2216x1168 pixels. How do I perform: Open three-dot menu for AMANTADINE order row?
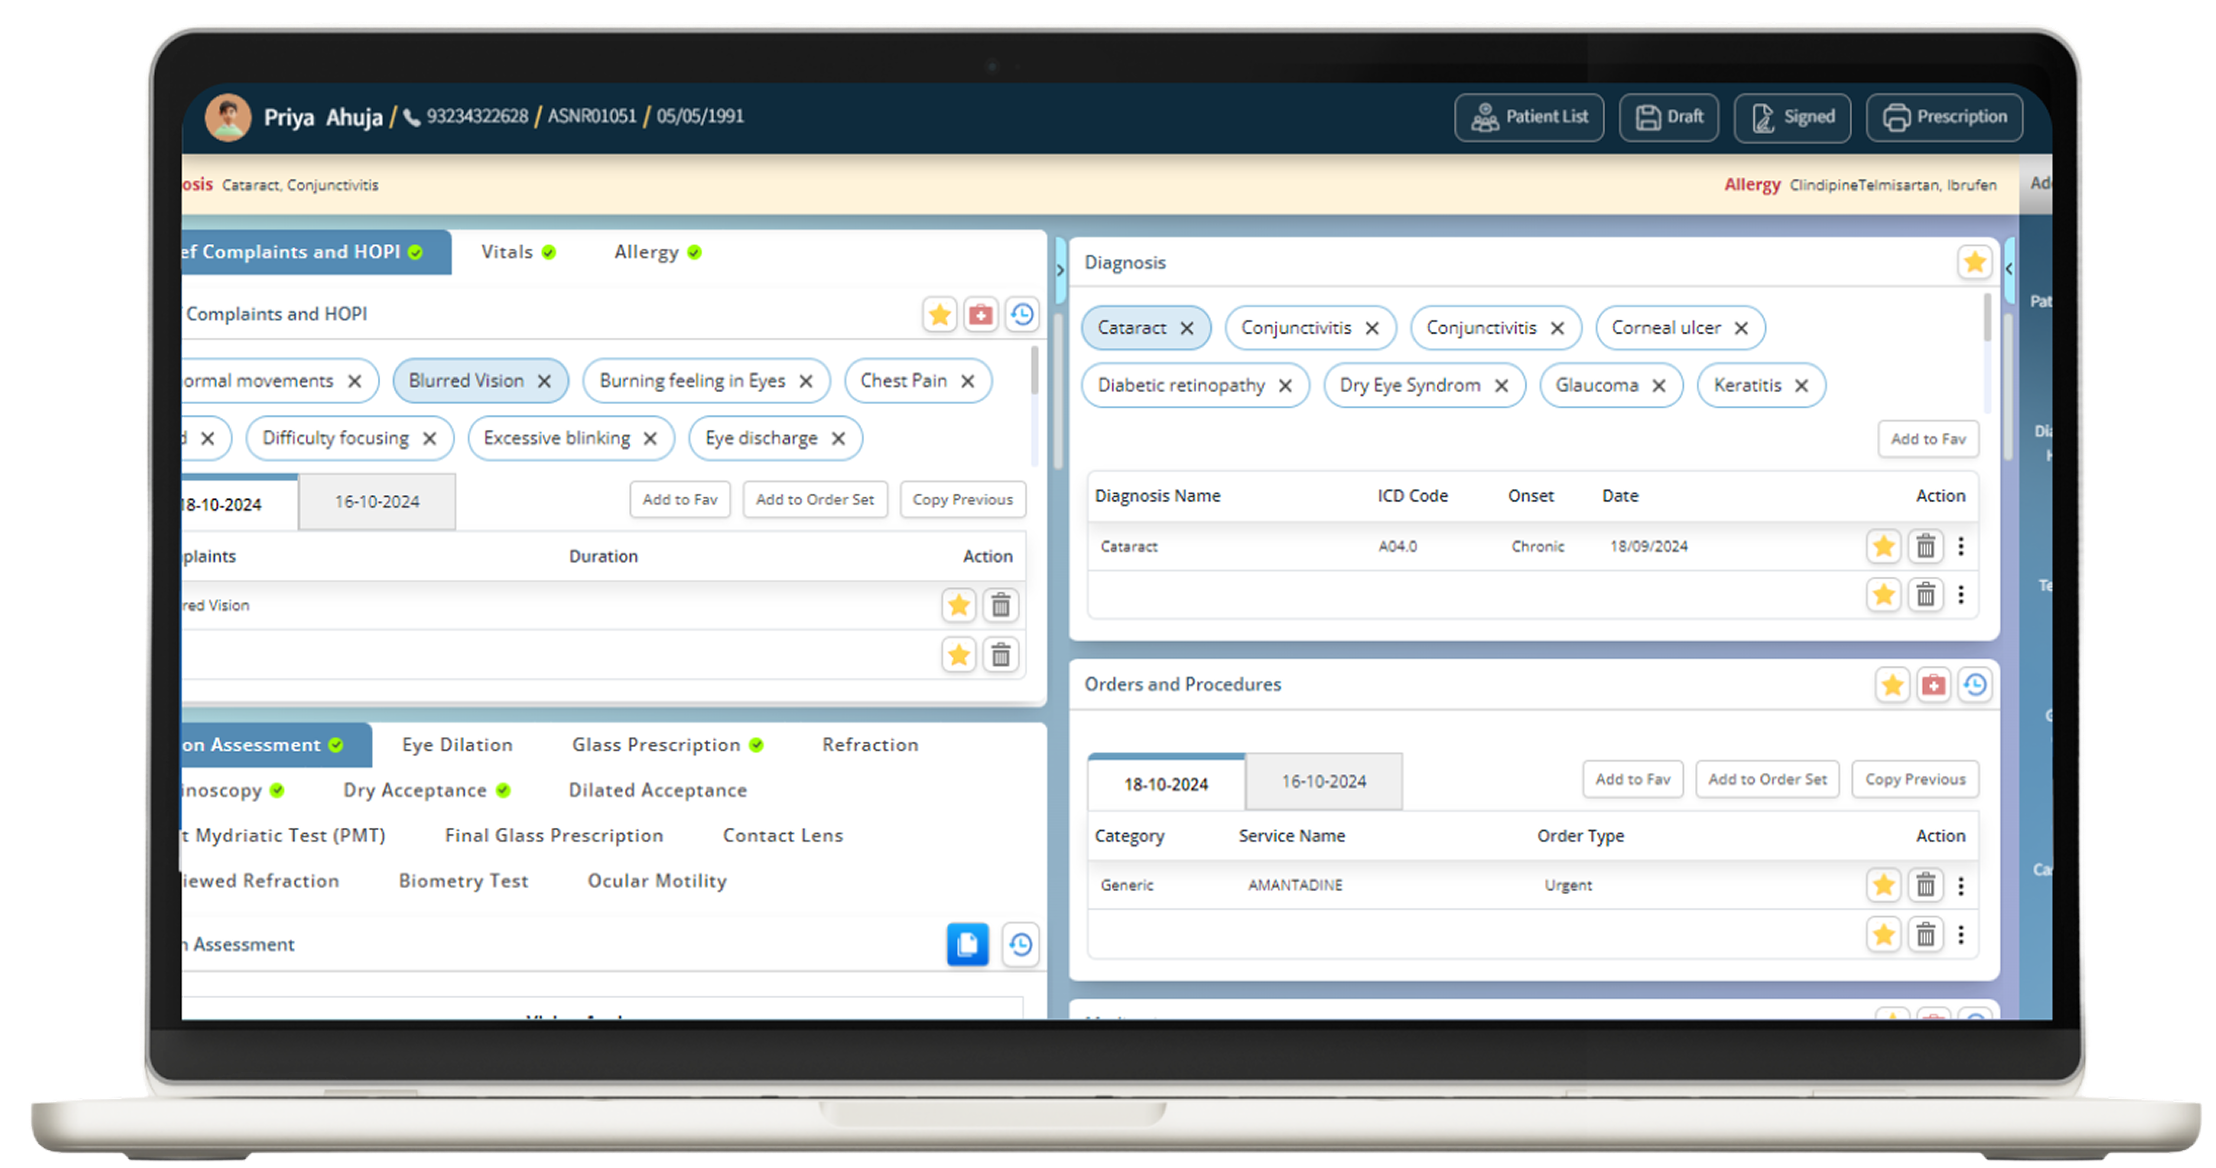[x=1961, y=886]
